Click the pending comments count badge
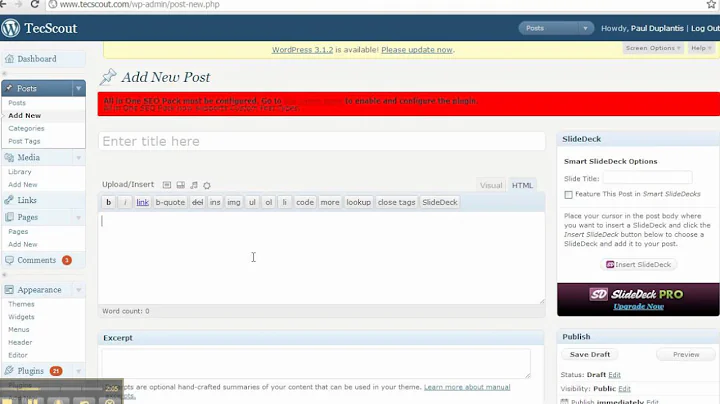The image size is (720, 404). coord(67,260)
